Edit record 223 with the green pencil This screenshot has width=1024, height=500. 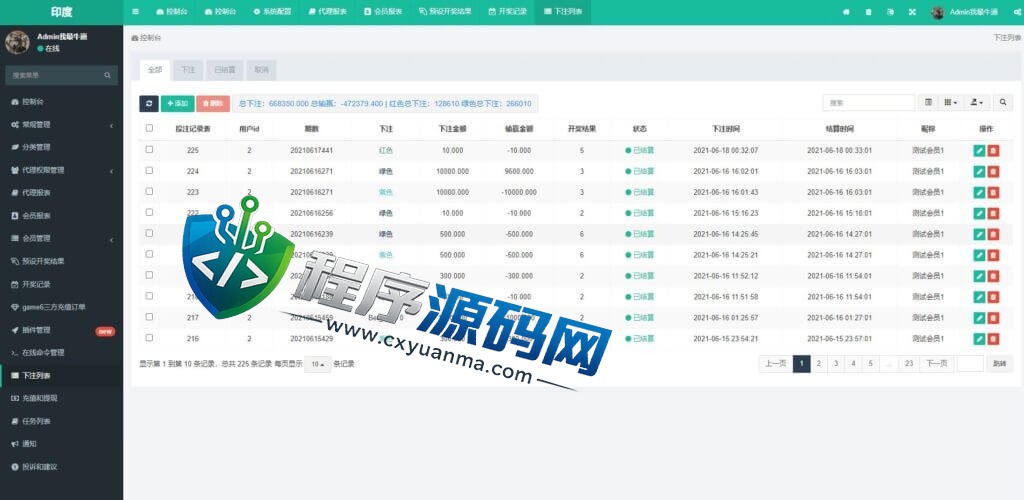coord(979,192)
